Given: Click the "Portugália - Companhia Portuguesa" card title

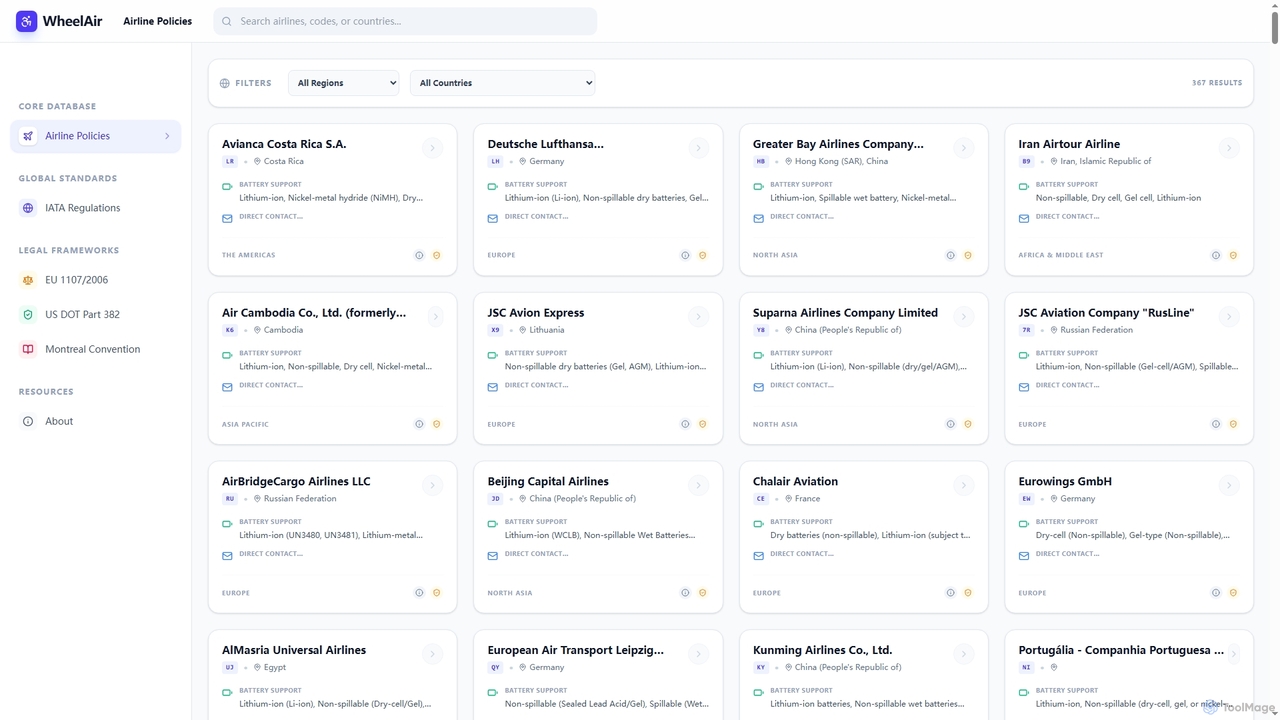Looking at the screenshot, I should click(x=1121, y=650).
